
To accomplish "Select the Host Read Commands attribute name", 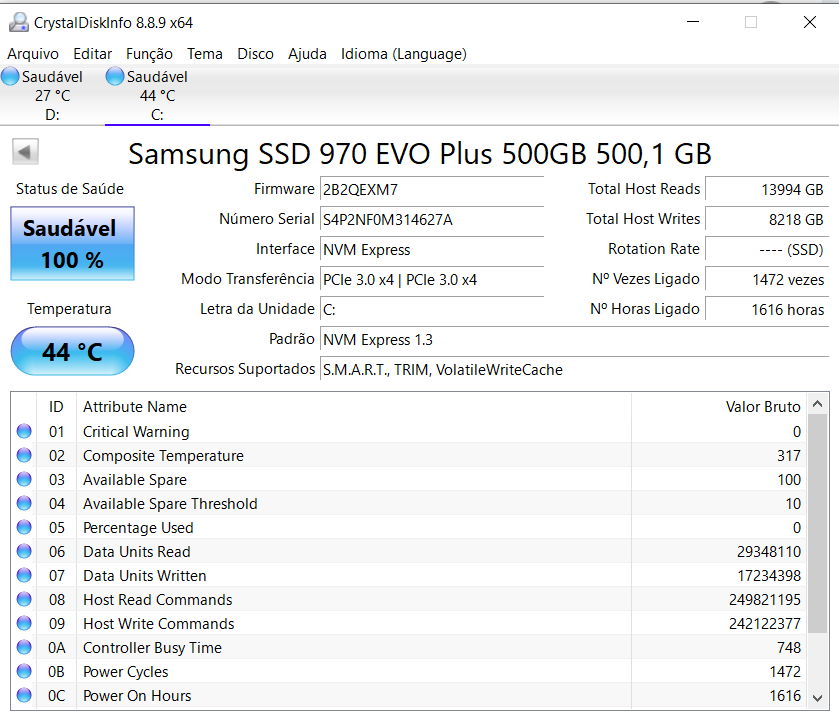I will coord(157,600).
